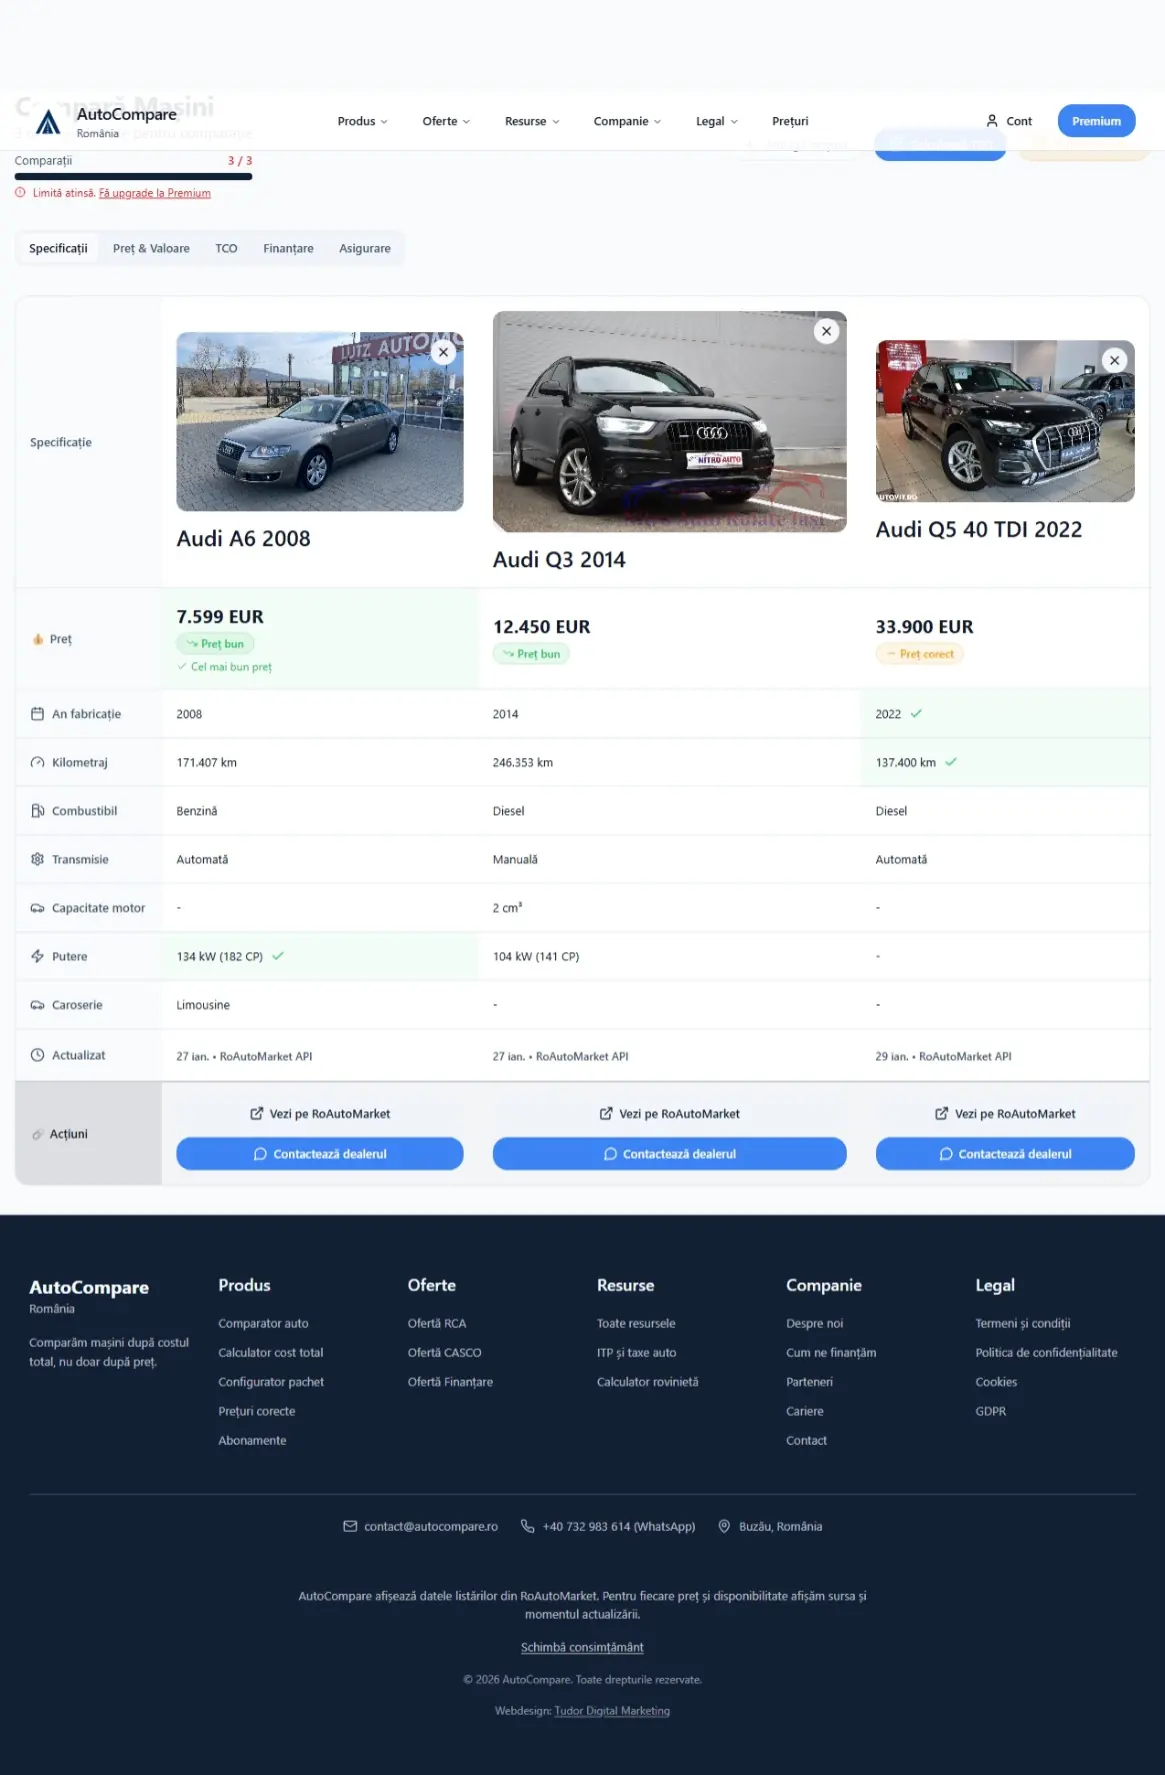1165x1775 pixels.
Task: Open Vezi pe RoAutoMarket for Audi A6
Action: pos(320,1113)
